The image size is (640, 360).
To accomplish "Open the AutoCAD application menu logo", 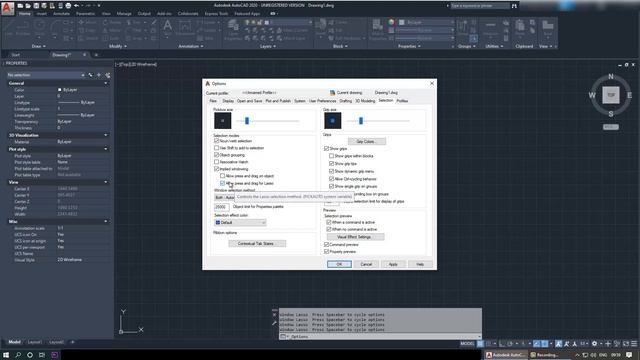I will point(7,8).
